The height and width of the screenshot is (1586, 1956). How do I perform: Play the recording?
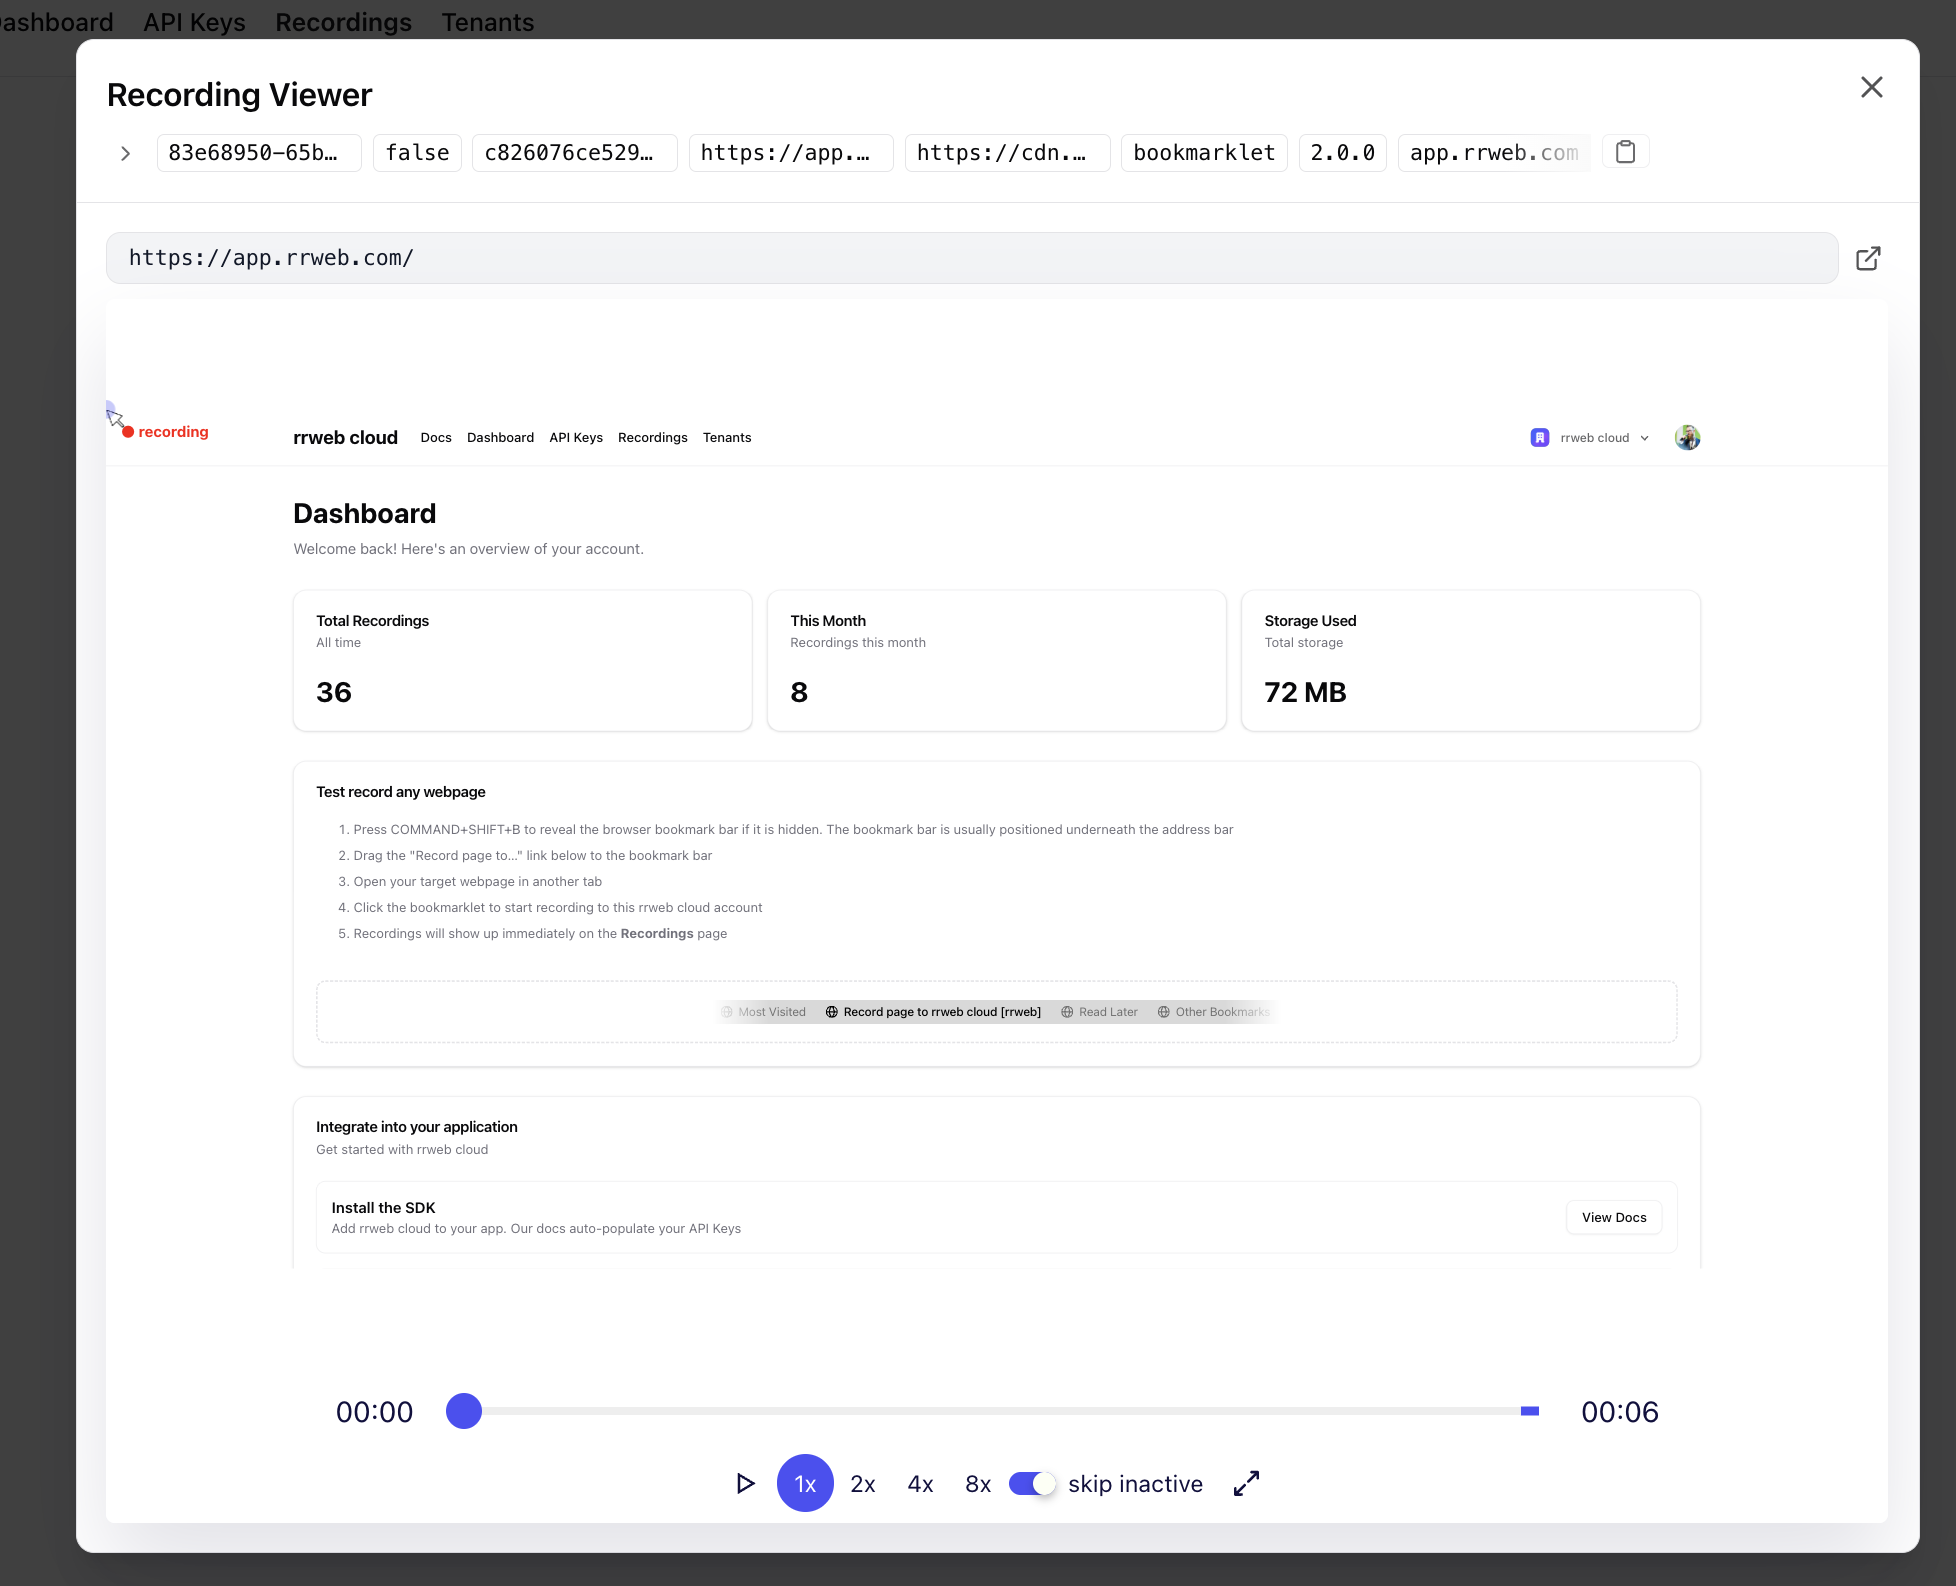coord(745,1483)
